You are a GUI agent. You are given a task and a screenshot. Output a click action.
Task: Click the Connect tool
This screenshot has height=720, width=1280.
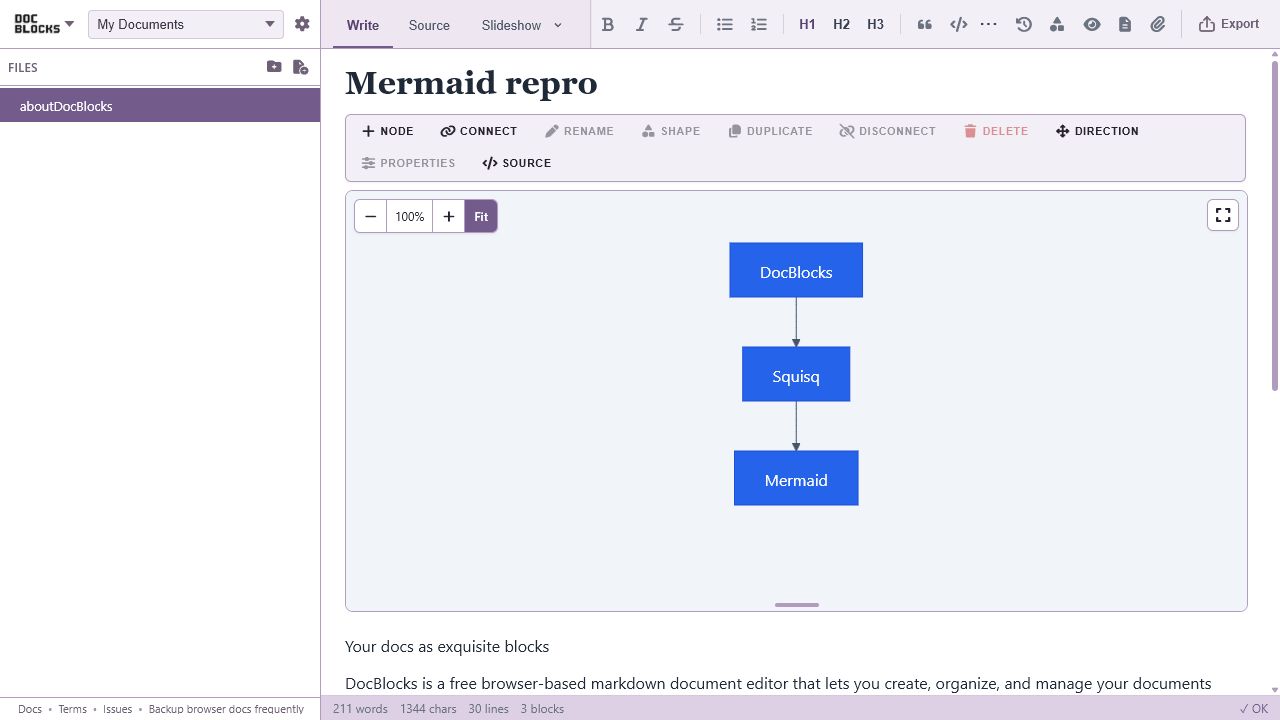[x=479, y=131]
